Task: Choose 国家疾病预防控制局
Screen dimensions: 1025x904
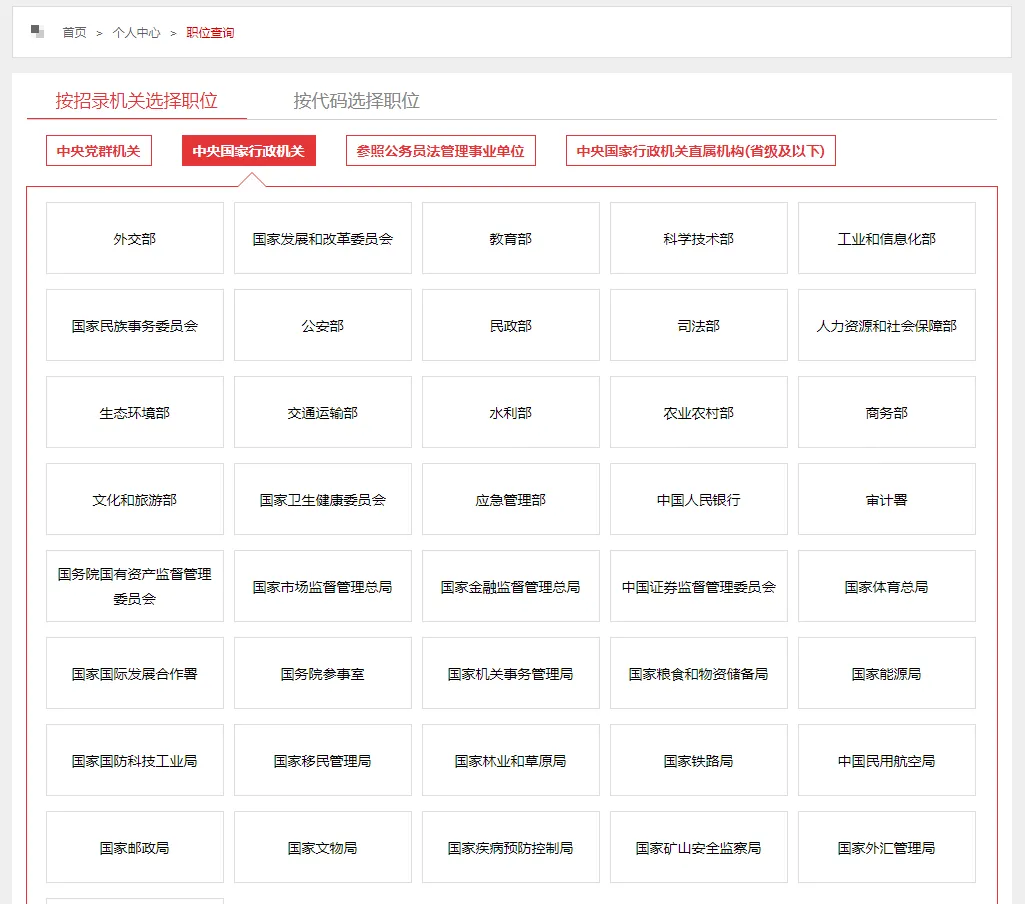Action: 511,847
